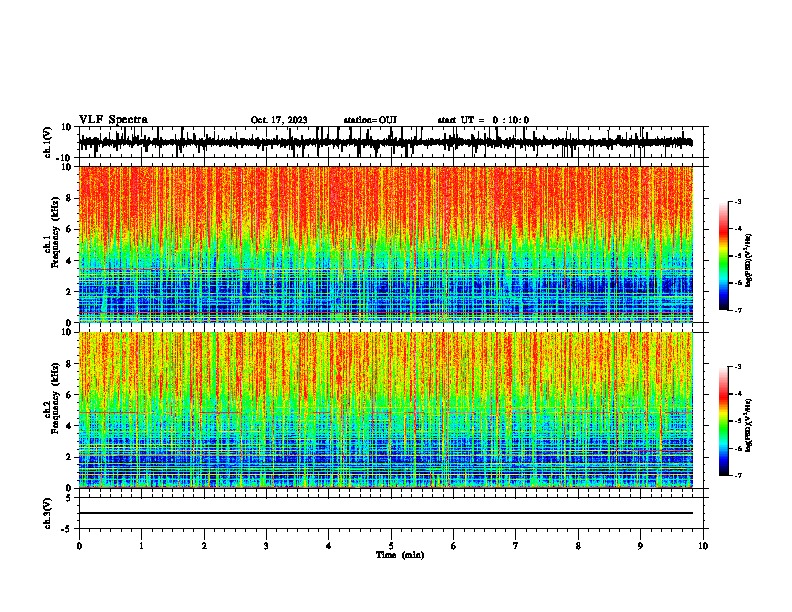792x612 pixels.
Task: Click the "station=OUI" header label
Action: [x=370, y=120]
